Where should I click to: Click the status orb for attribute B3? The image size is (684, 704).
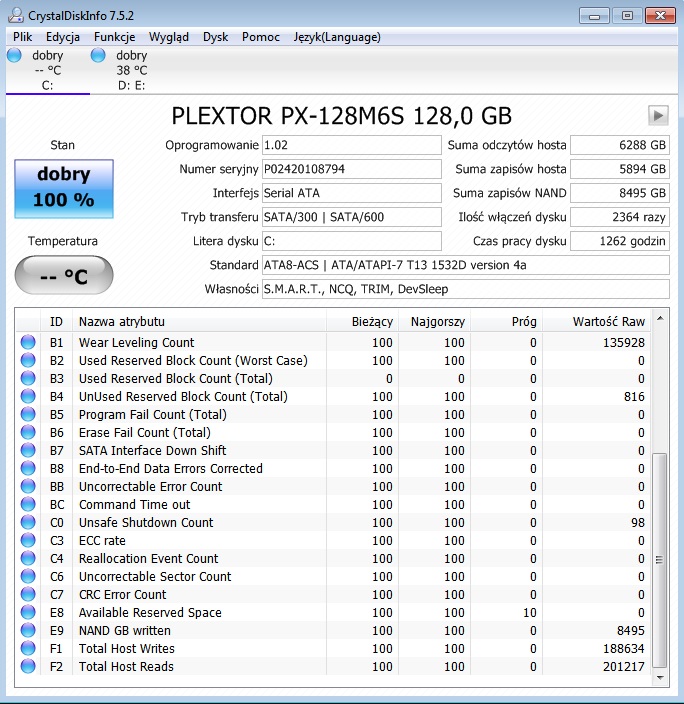point(28,378)
